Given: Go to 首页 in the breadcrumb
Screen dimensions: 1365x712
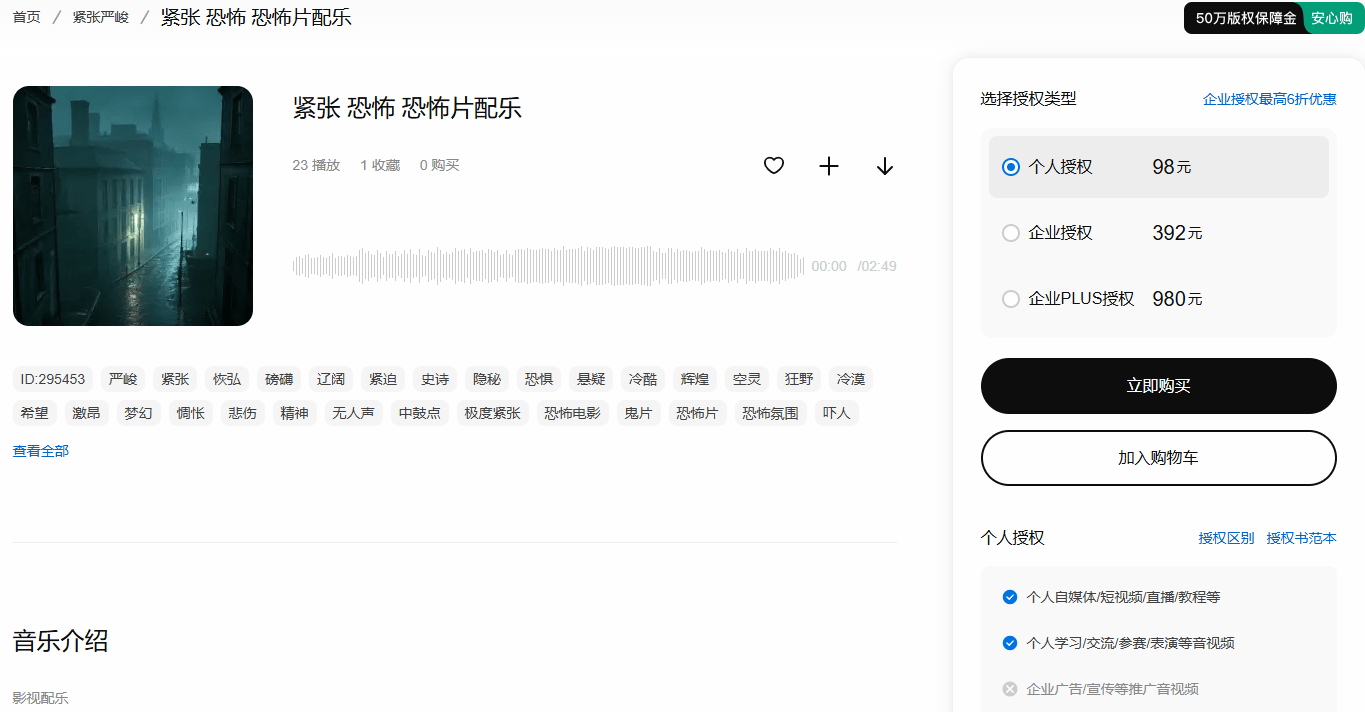Looking at the screenshot, I should tap(27, 17).
